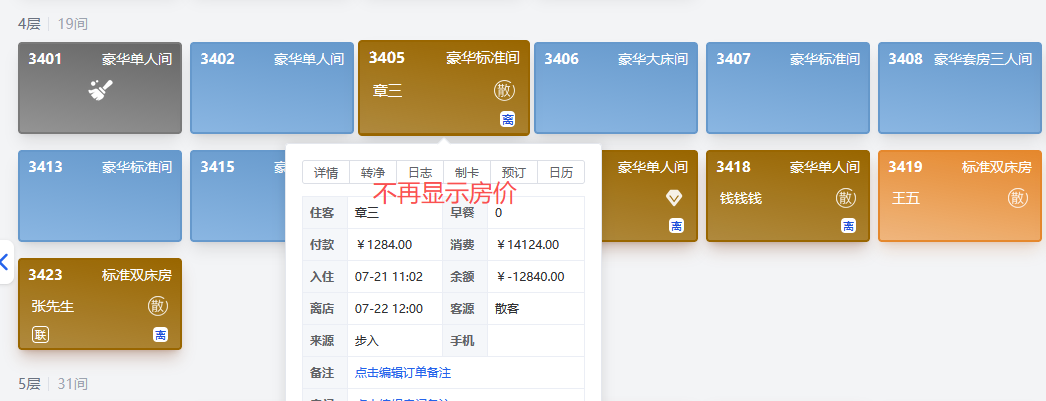Click the cleaning broom icon on room 3401
The height and width of the screenshot is (401, 1046).
click(100, 89)
